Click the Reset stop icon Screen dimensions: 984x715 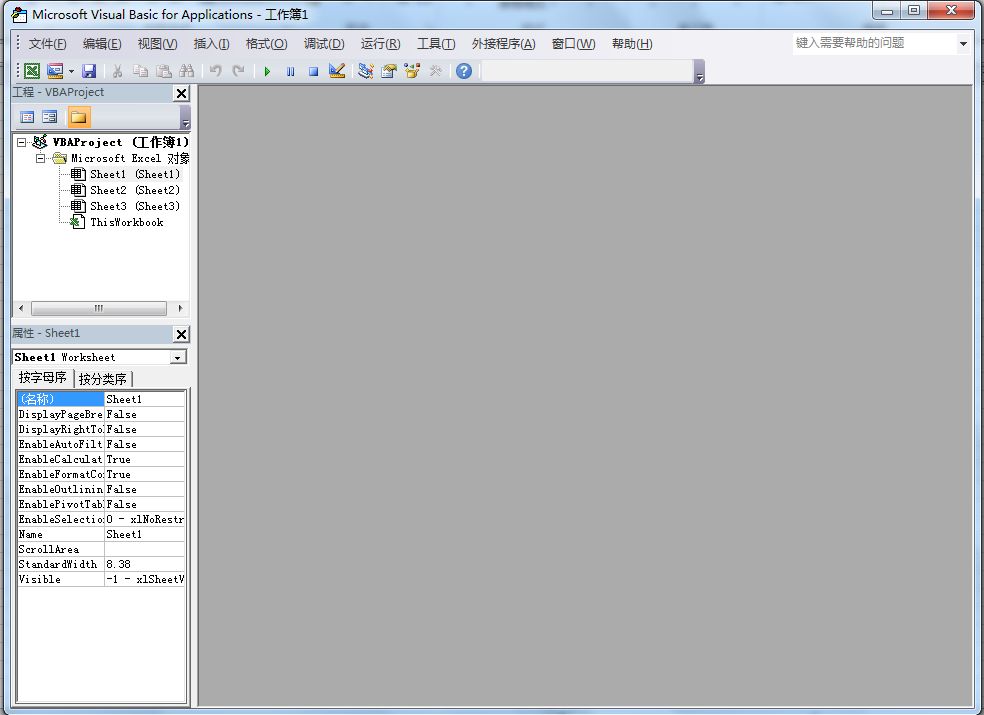tap(313, 72)
